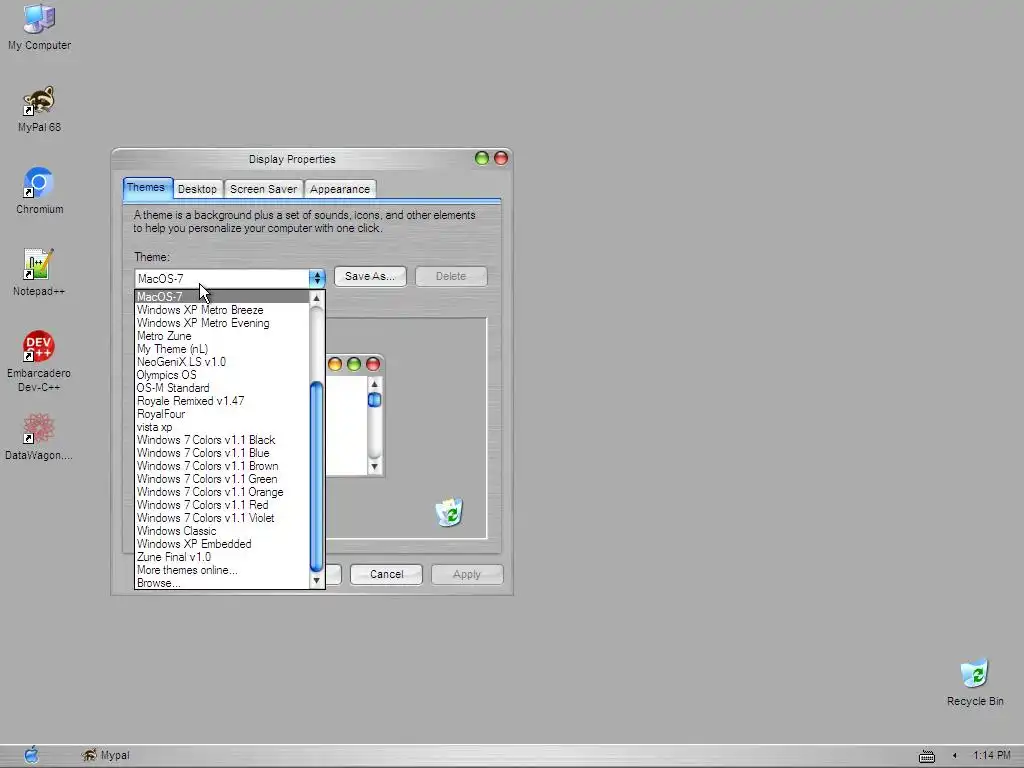Switch to the Desktop tab
Screen dimensions: 1024x768
coord(197,189)
